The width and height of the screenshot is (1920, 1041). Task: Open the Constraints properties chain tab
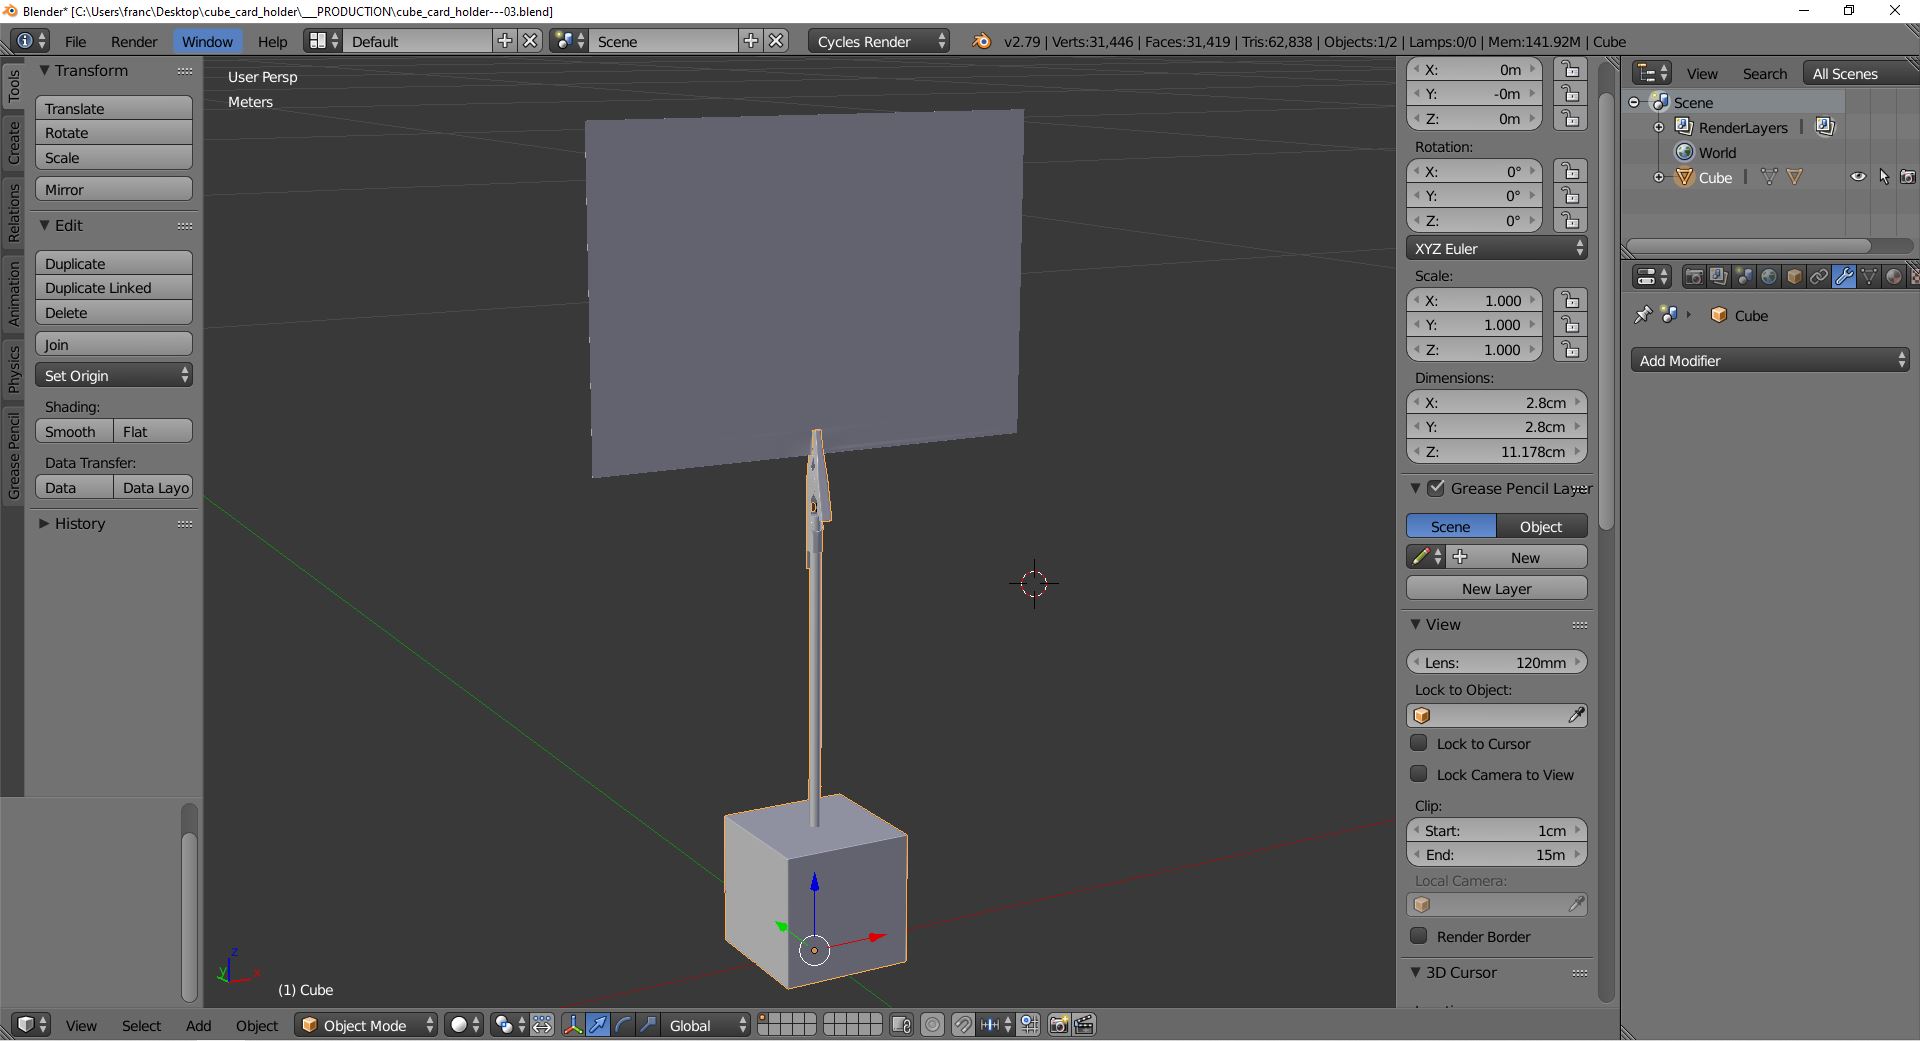pyautogui.click(x=1819, y=277)
